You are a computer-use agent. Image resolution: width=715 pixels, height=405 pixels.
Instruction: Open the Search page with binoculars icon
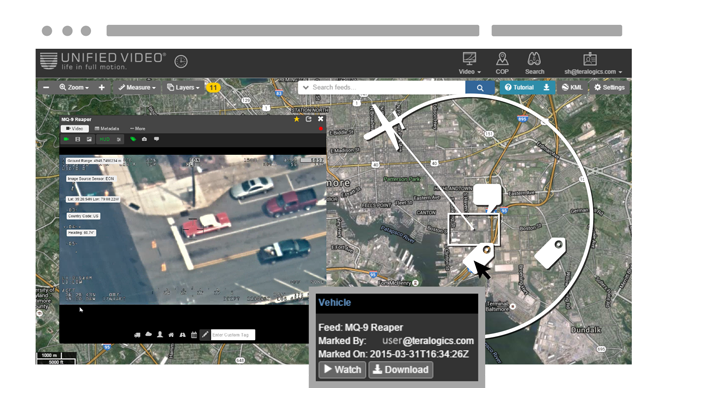[x=534, y=63]
